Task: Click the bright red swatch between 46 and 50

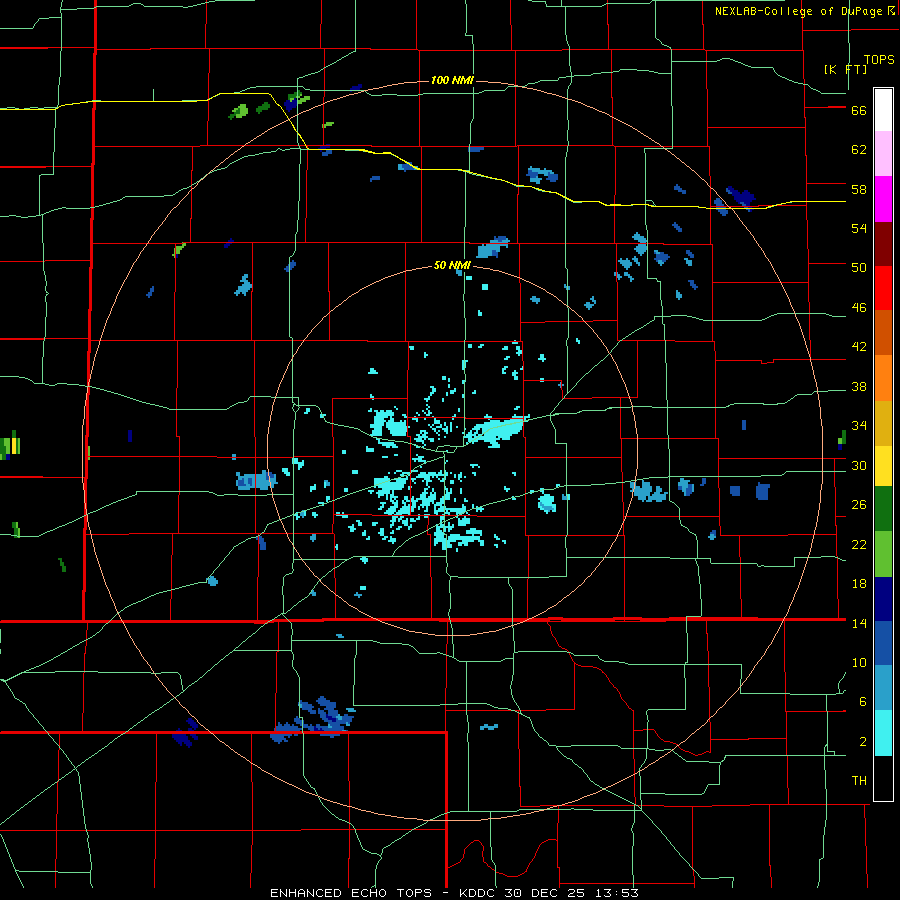Action: (883, 288)
